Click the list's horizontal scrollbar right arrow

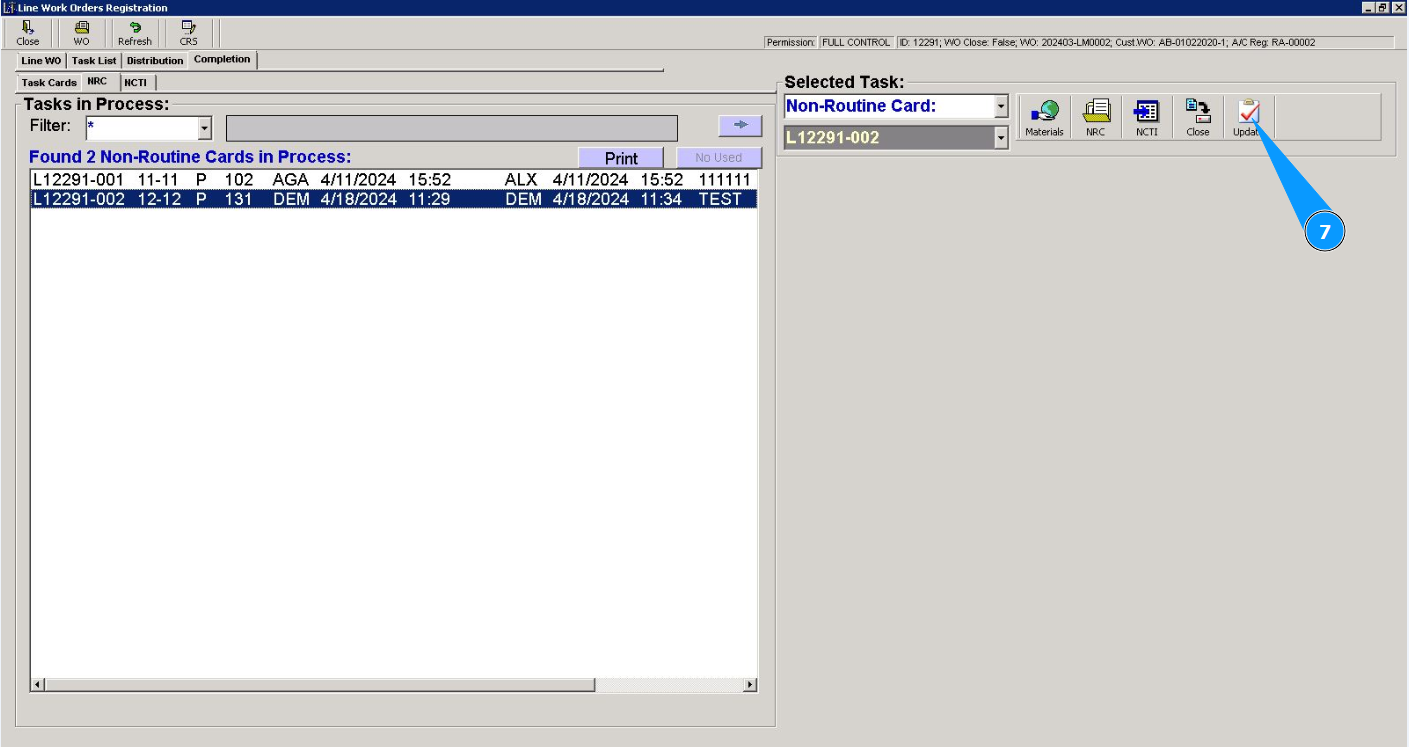(x=750, y=686)
